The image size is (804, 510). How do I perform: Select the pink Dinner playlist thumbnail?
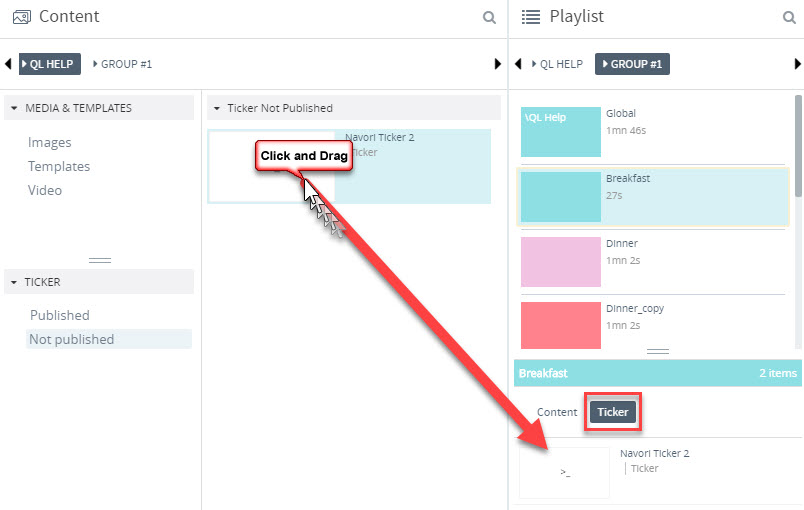(561, 262)
